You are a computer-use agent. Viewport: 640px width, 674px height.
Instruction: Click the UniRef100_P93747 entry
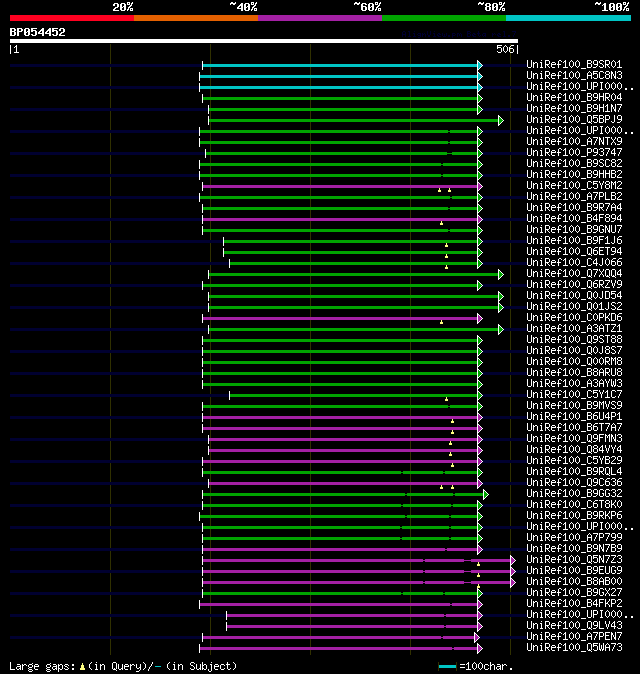(574, 153)
